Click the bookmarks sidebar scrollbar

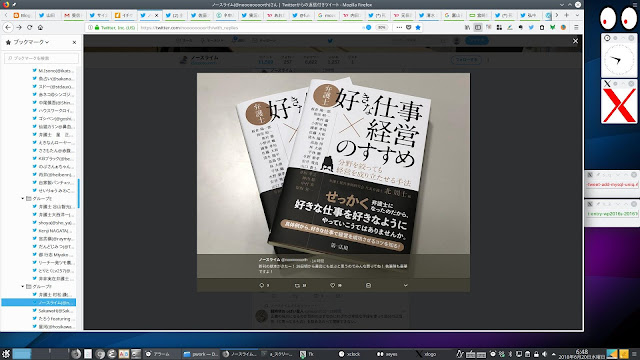(x=78, y=193)
